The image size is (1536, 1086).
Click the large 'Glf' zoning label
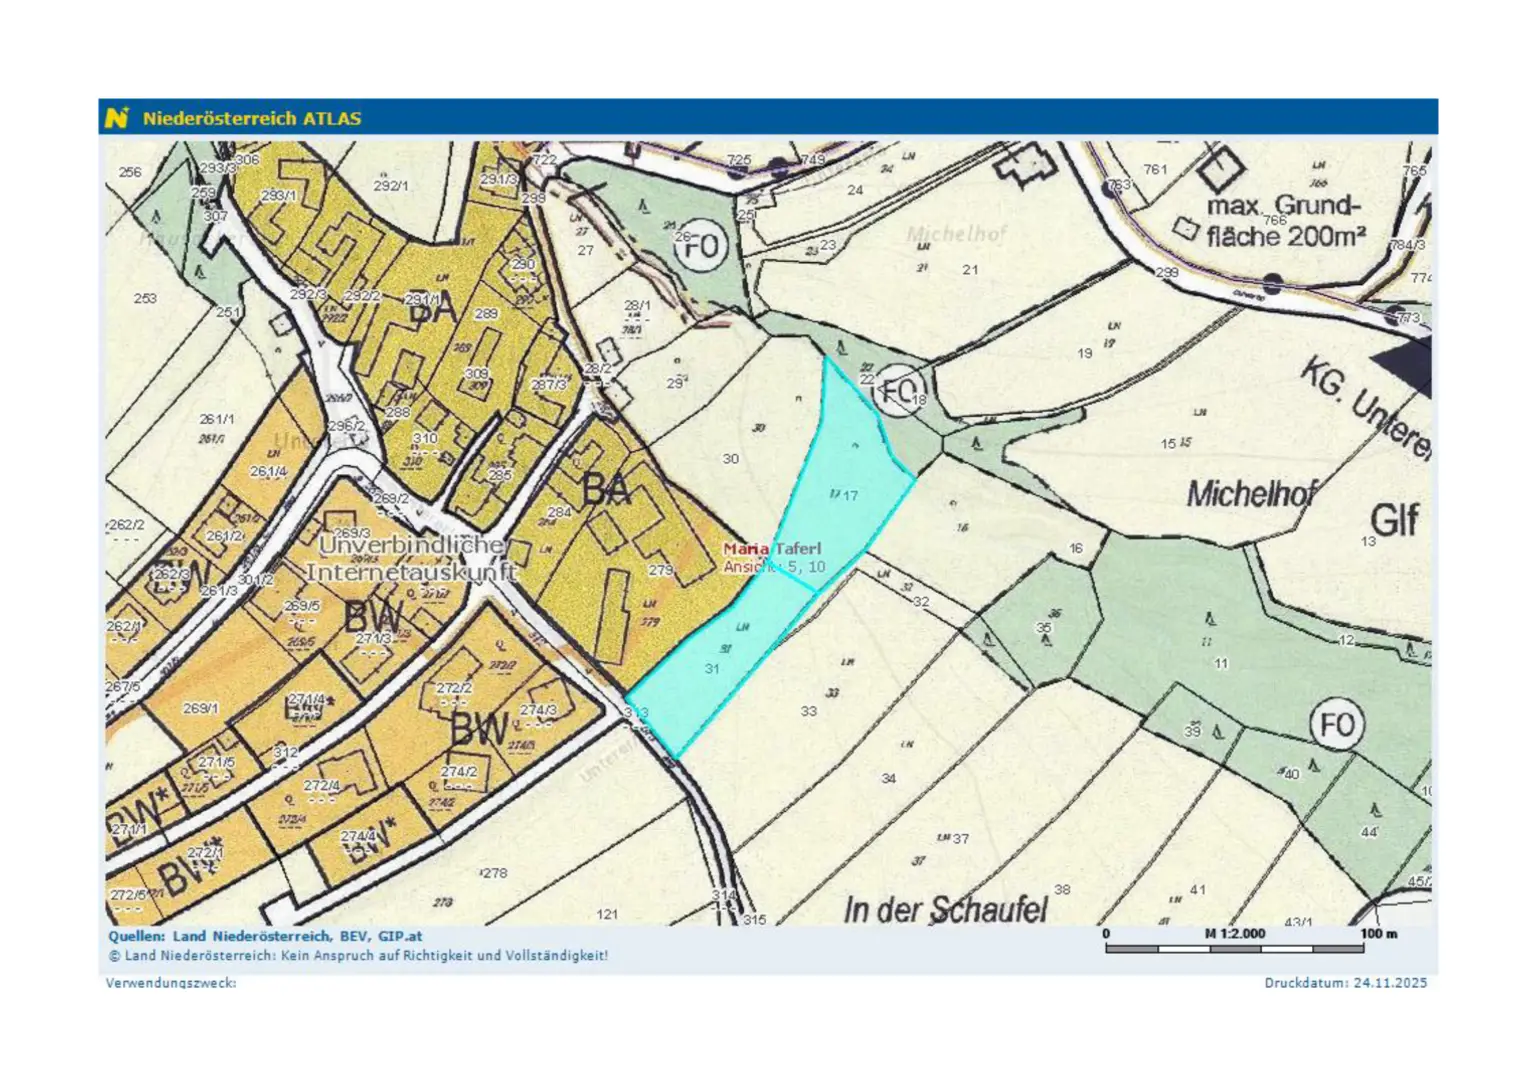coord(1394,520)
